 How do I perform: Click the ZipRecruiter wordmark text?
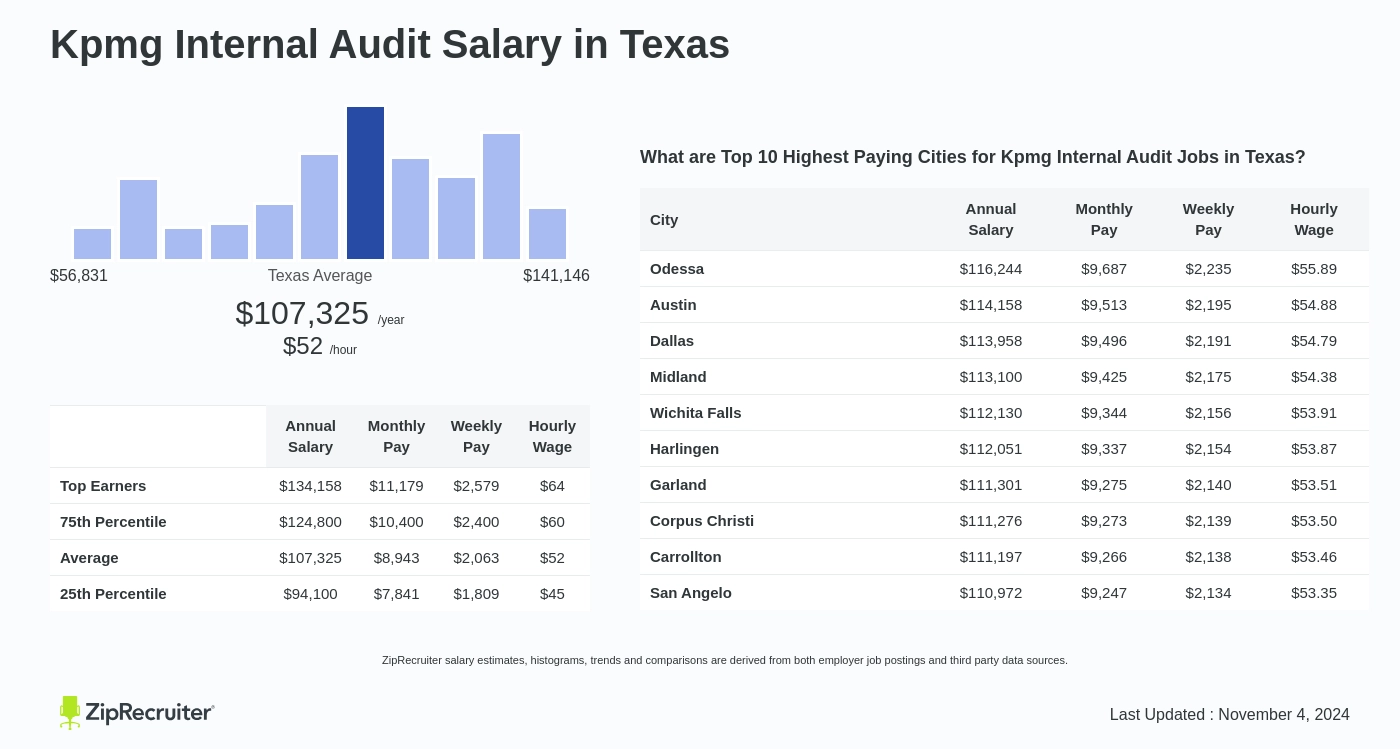tap(149, 712)
